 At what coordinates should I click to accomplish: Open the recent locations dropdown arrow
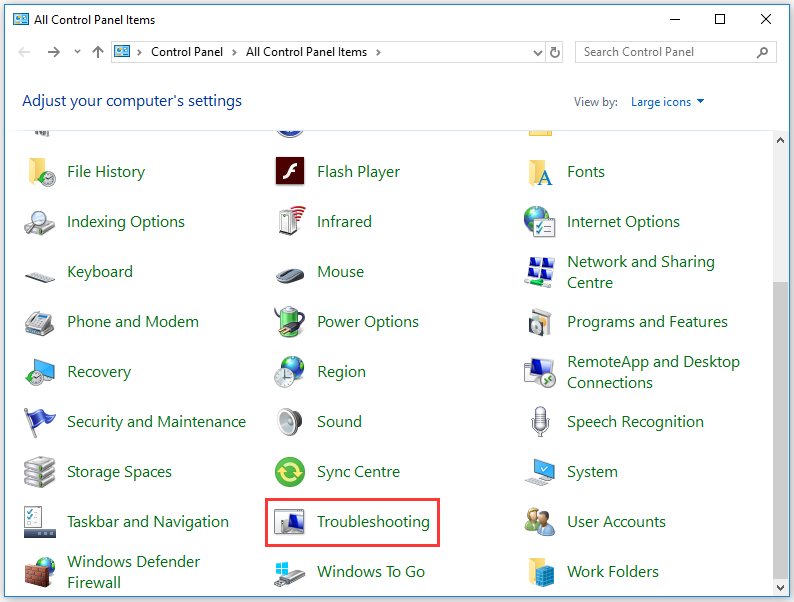77,52
